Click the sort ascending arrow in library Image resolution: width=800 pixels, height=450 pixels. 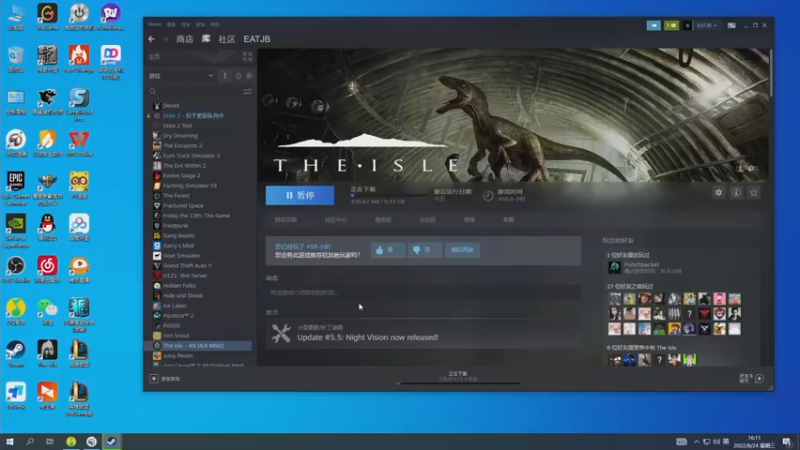click(x=225, y=76)
